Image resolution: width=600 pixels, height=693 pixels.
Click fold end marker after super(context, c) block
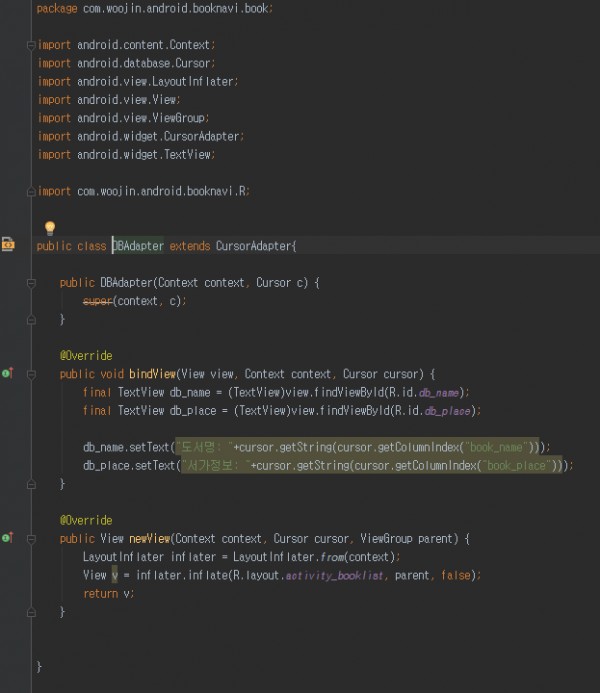(x=31, y=320)
